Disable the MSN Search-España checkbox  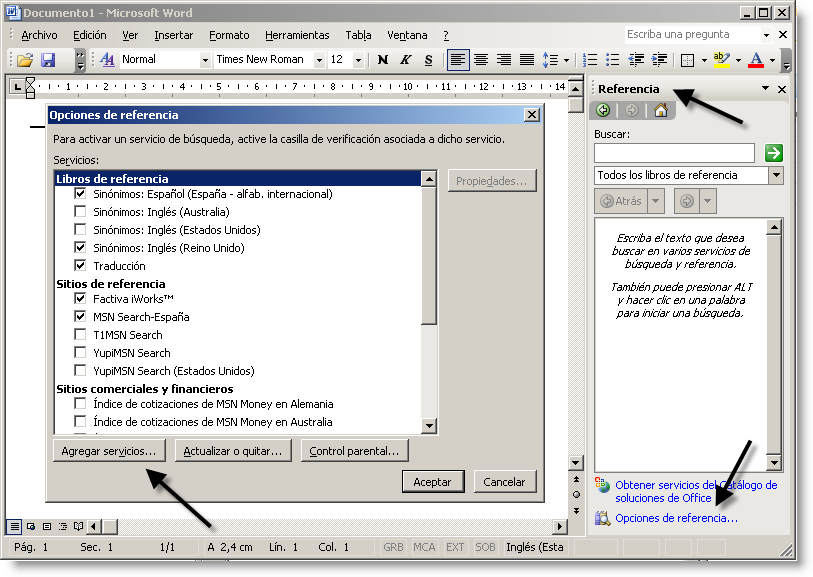point(81,317)
